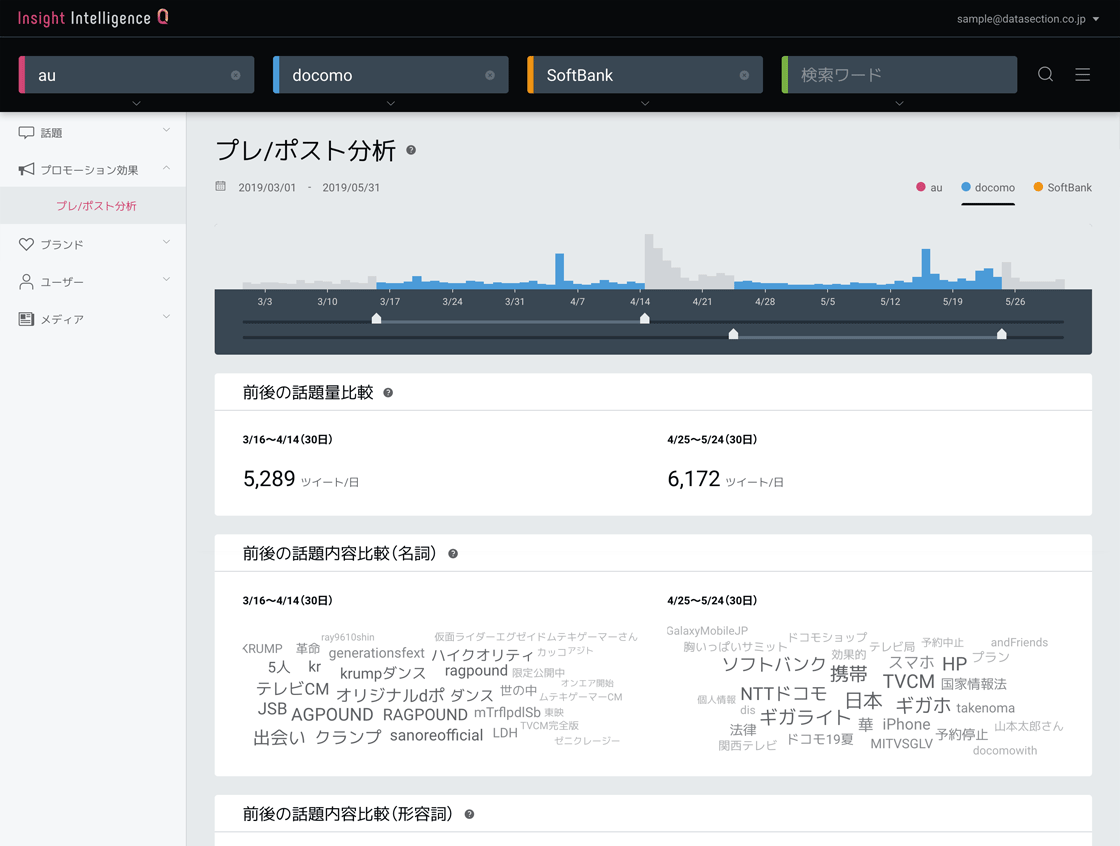
Task: Click the post-period start handle near 4/21
Action: [733, 334]
